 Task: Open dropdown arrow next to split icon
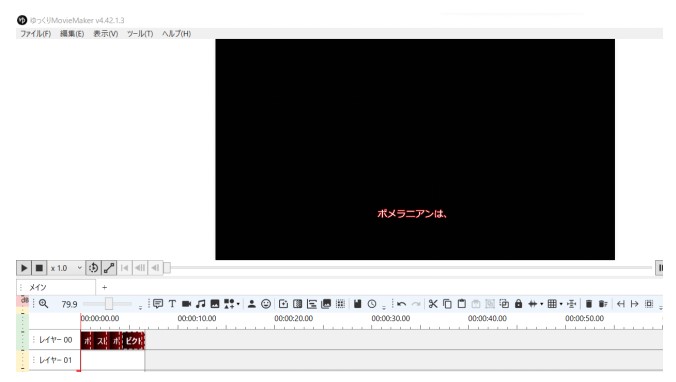[x=541, y=304]
